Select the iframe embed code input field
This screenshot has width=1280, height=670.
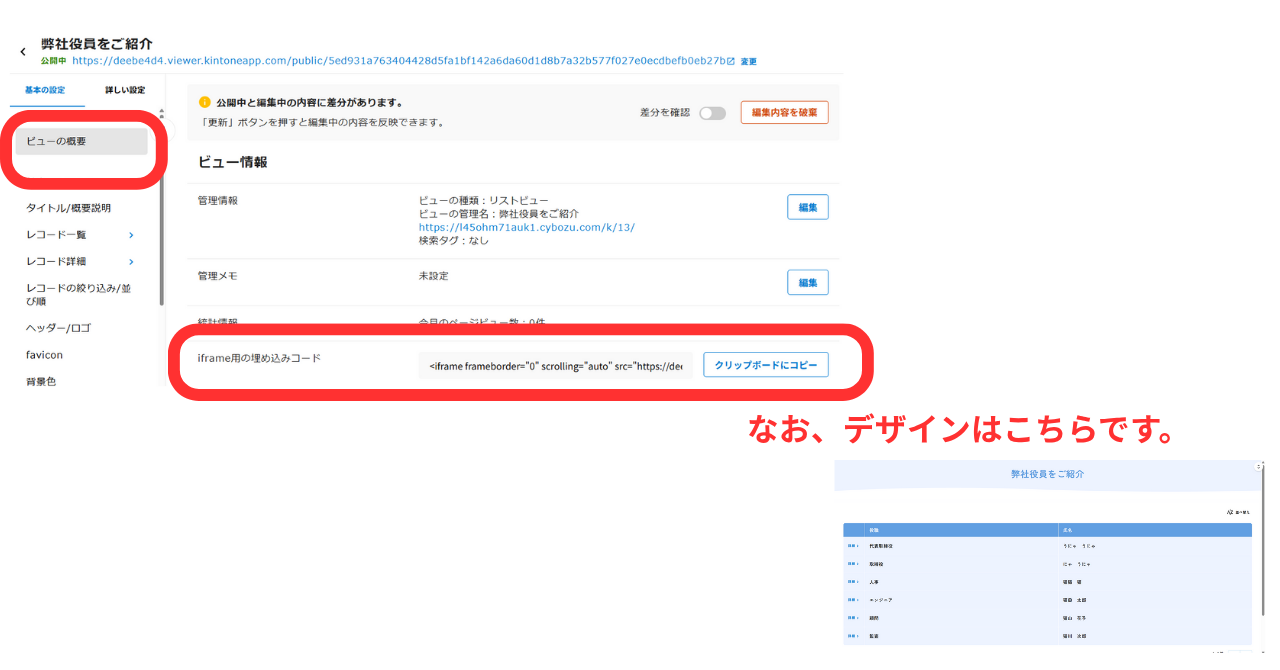555,364
